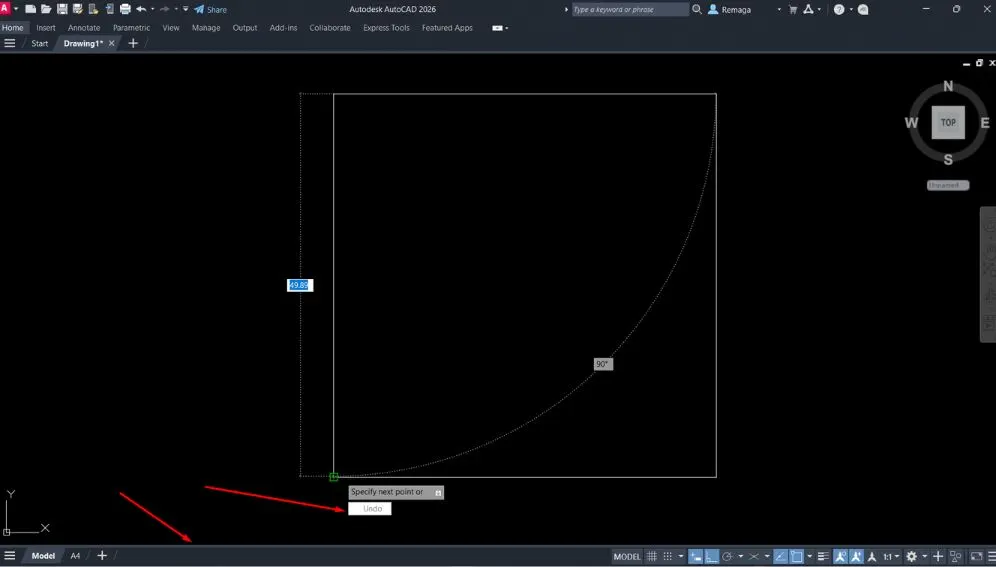
Task: Click the TOP face of the ViewCube
Action: click(948, 122)
